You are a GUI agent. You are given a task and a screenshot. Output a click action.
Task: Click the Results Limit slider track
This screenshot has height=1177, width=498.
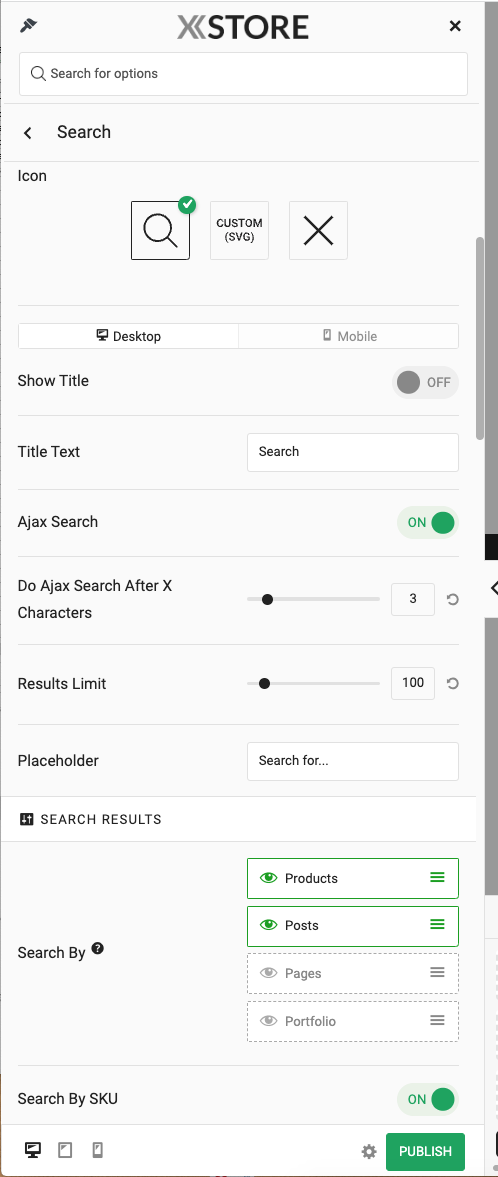(313, 684)
